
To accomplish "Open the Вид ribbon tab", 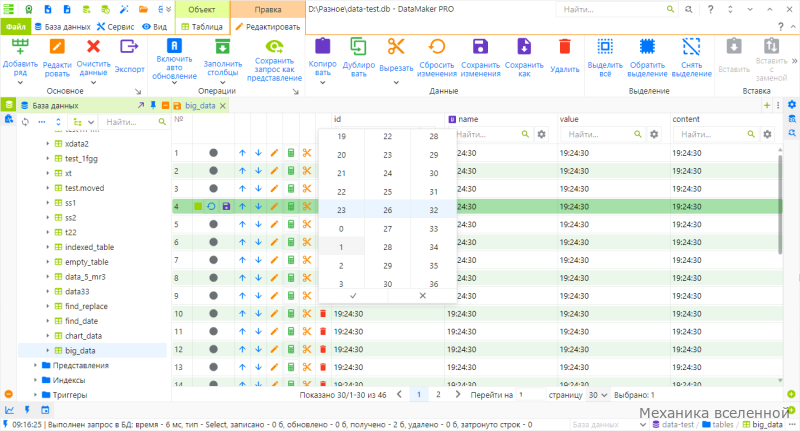I will tap(155, 27).
